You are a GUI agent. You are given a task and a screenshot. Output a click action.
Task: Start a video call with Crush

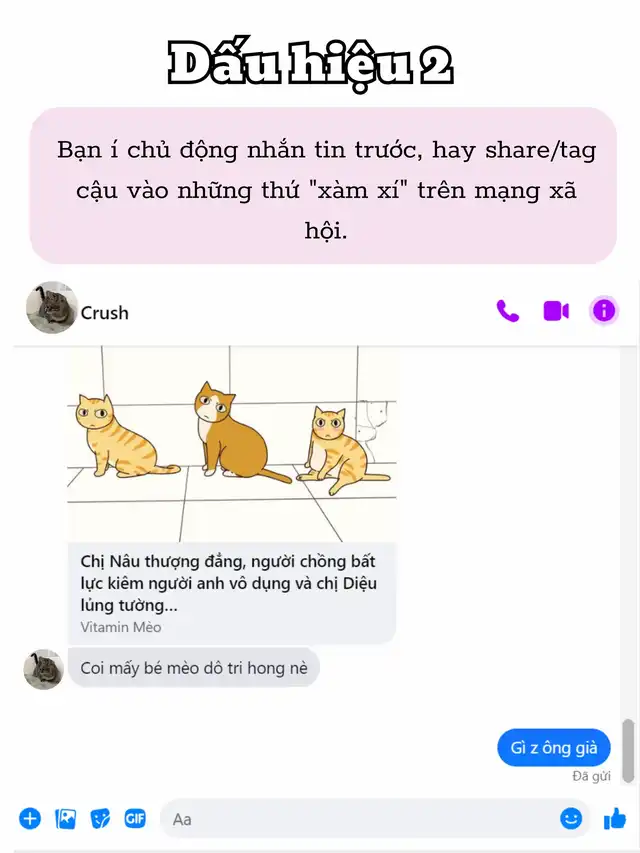[556, 312]
